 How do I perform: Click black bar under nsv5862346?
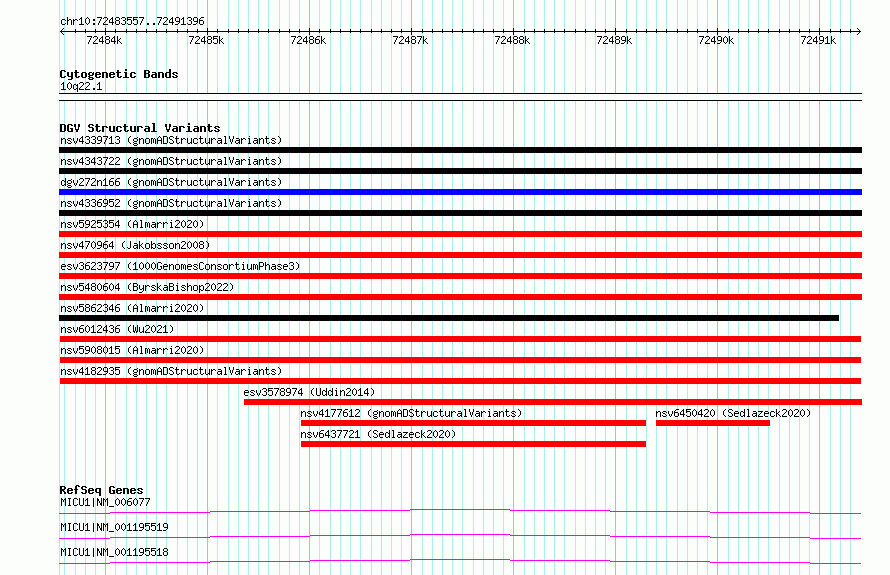(x=449, y=318)
